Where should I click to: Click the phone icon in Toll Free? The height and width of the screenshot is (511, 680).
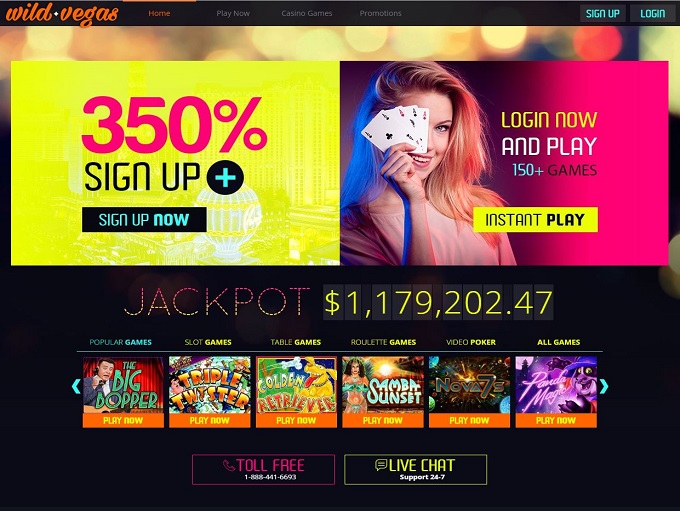point(229,465)
